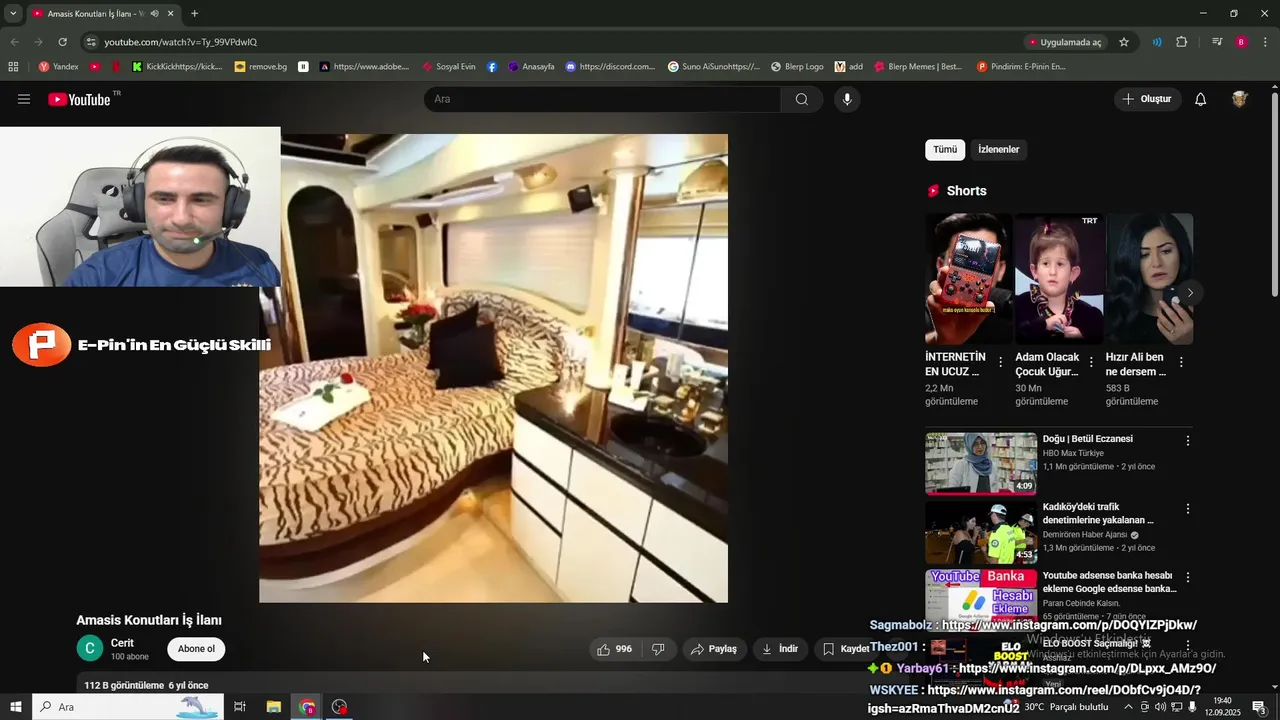Screen dimensions: 1280x720
Task: Open the Adam Olacak Çocuk short thumbnail
Action: [1060, 279]
